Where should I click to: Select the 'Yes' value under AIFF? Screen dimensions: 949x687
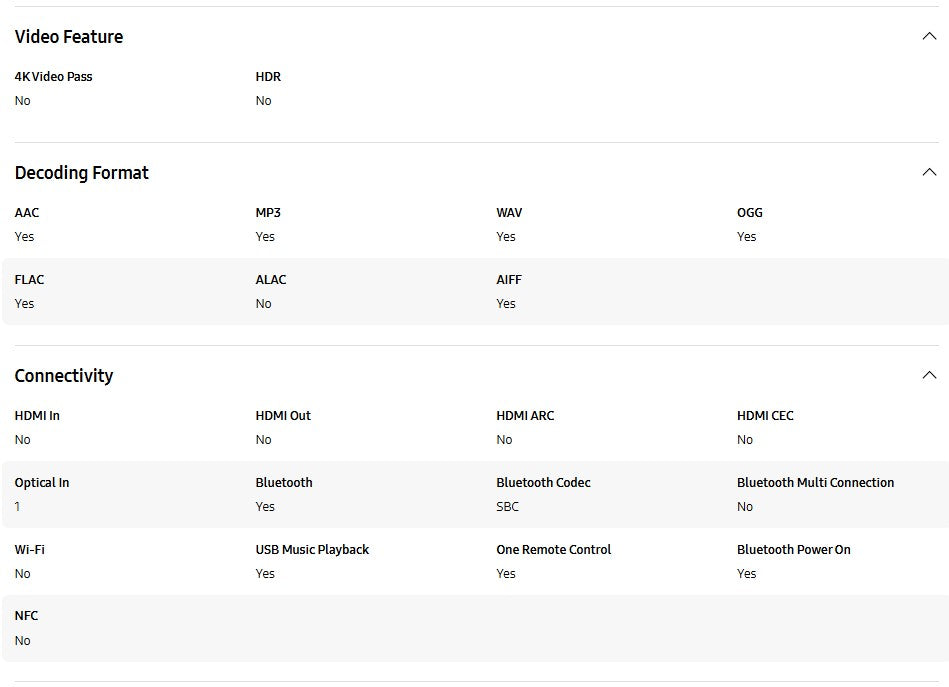coord(506,304)
